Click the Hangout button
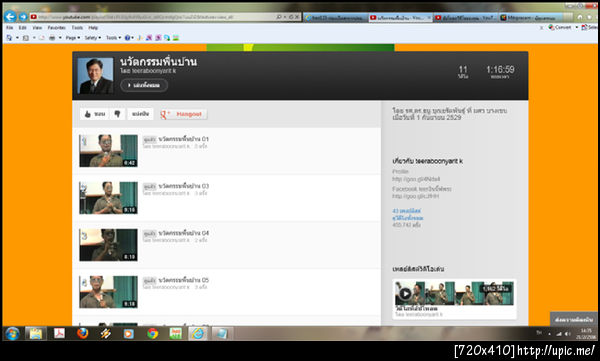600x361 pixels. 183,114
